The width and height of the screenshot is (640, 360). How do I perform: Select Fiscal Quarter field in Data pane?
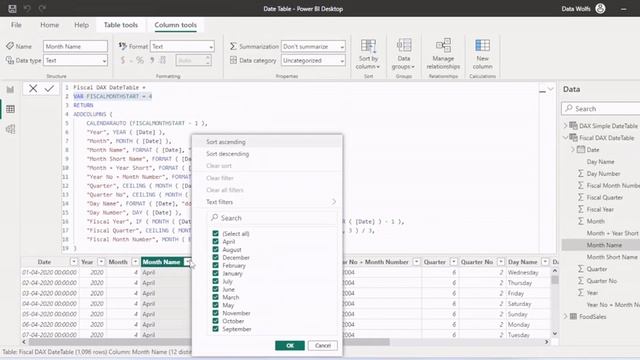click(604, 197)
